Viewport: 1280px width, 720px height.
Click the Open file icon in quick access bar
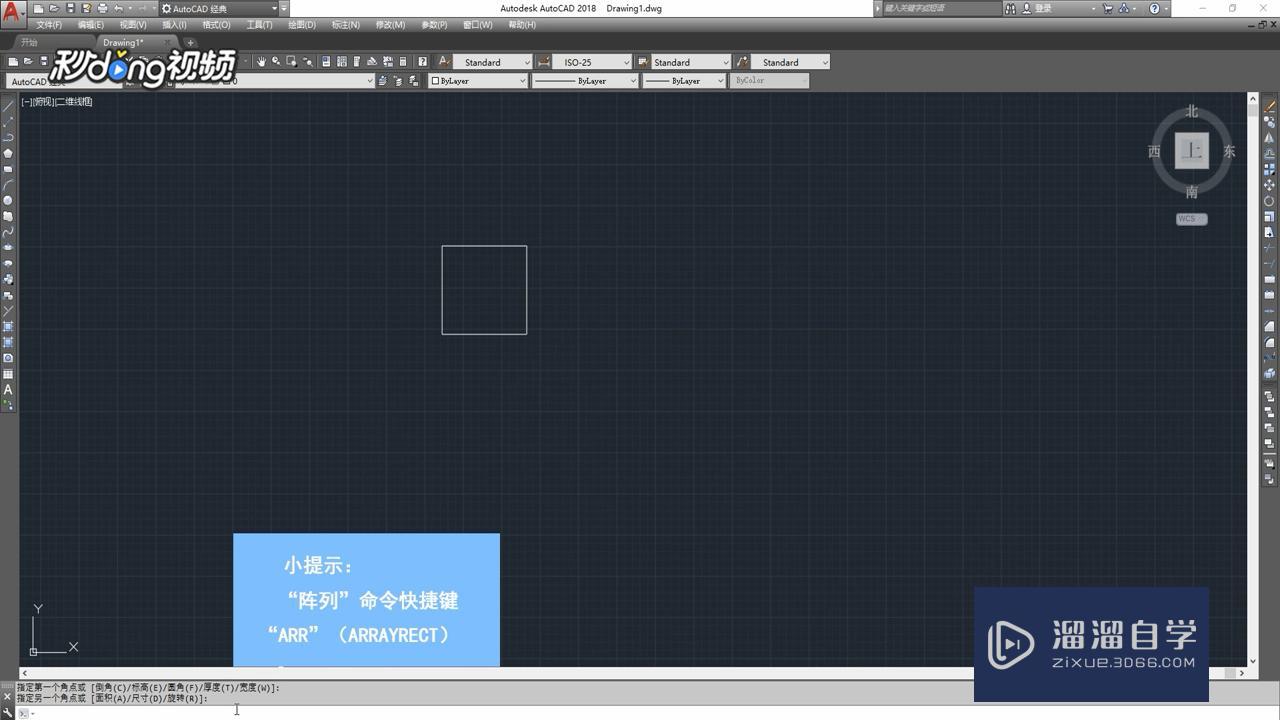click(54, 8)
